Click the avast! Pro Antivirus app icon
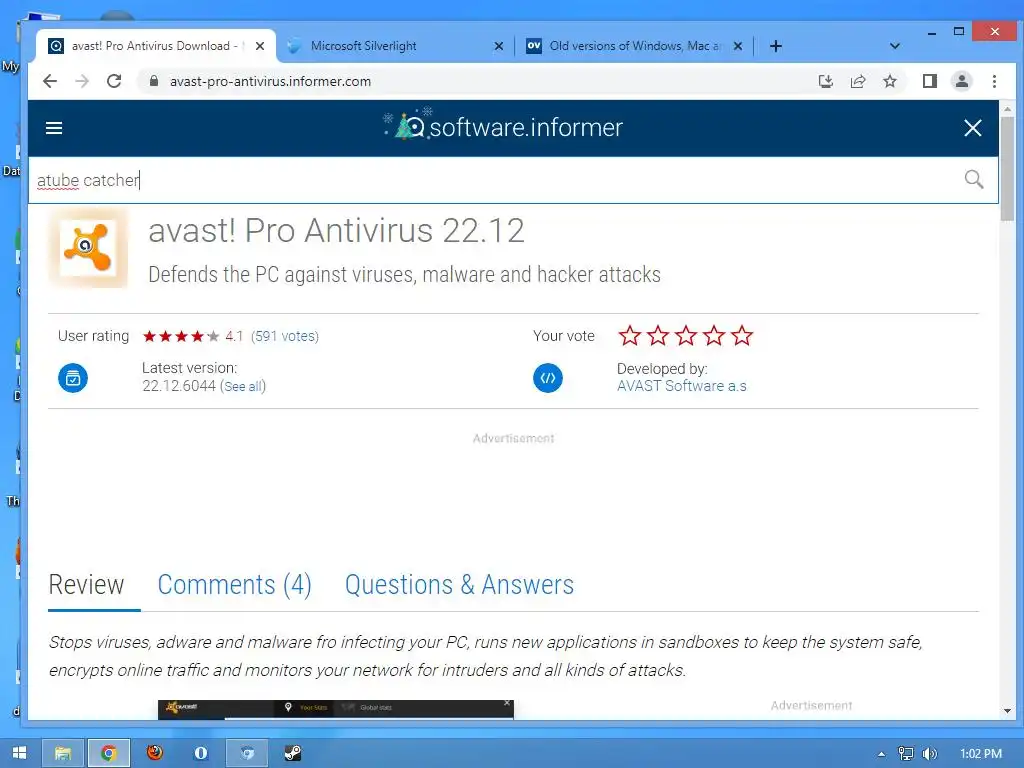The width and height of the screenshot is (1024, 768). [x=88, y=248]
